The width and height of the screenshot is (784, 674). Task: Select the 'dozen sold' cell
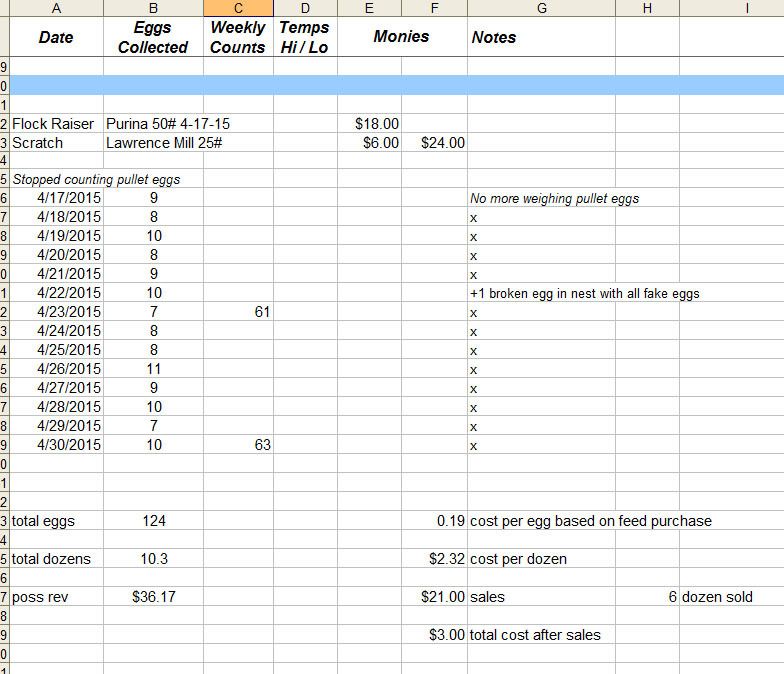click(717, 597)
